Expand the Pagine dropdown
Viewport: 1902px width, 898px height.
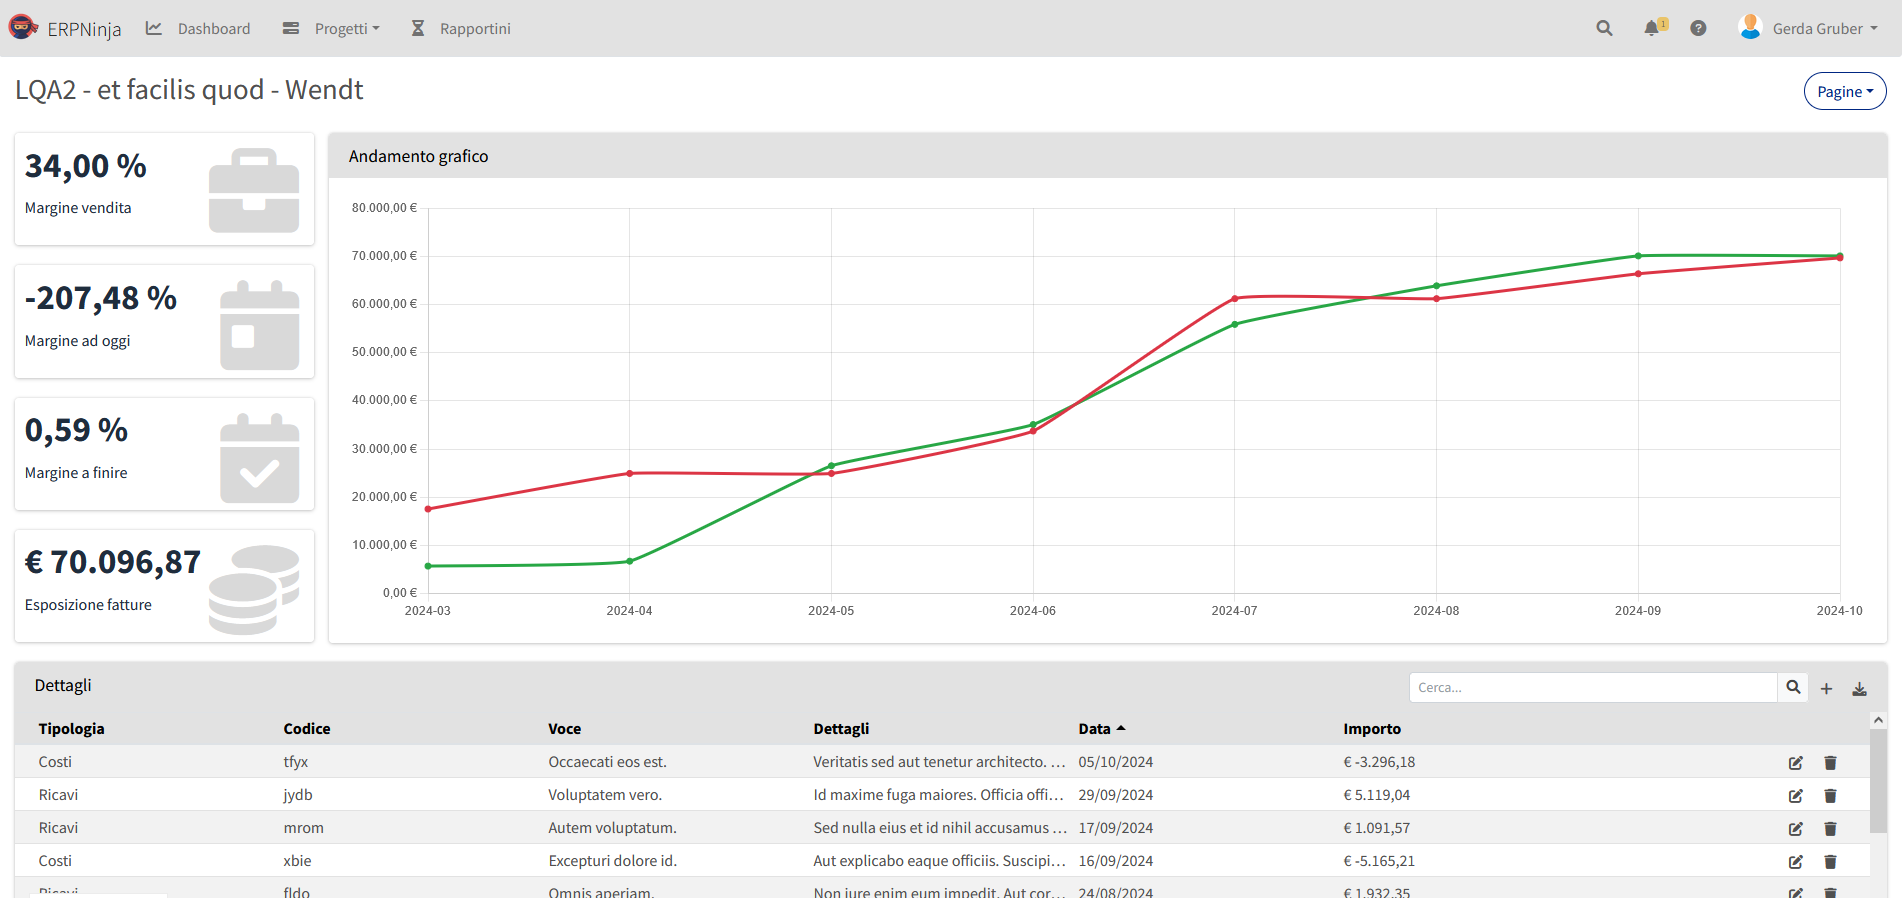tap(1845, 91)
